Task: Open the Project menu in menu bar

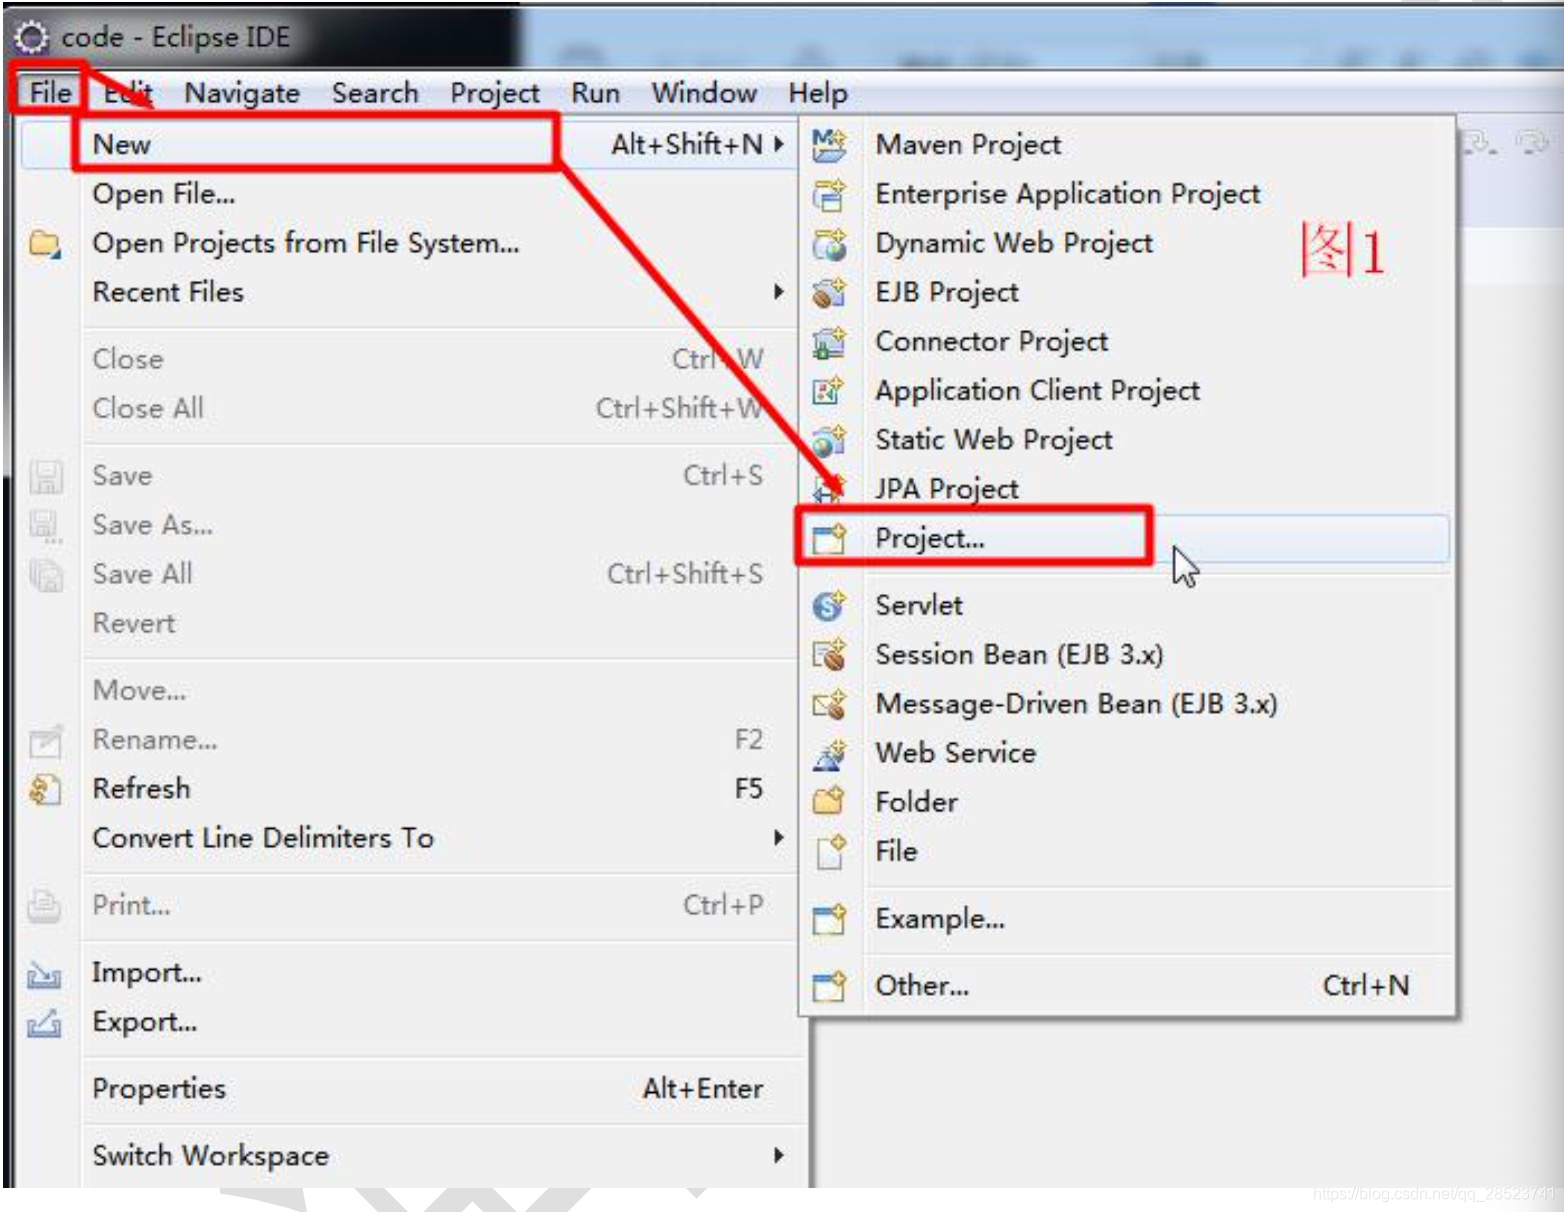Action: pos(495,93)
